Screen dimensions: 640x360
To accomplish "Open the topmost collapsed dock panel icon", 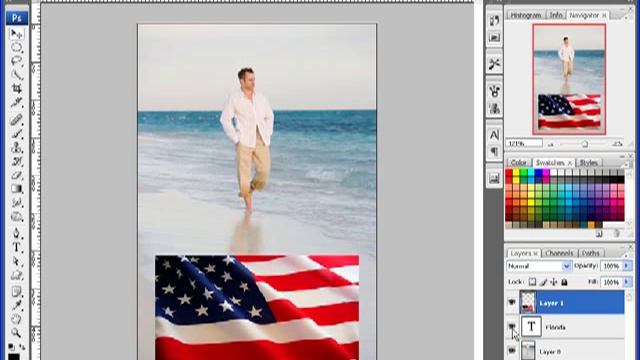I will pos(494,20).
